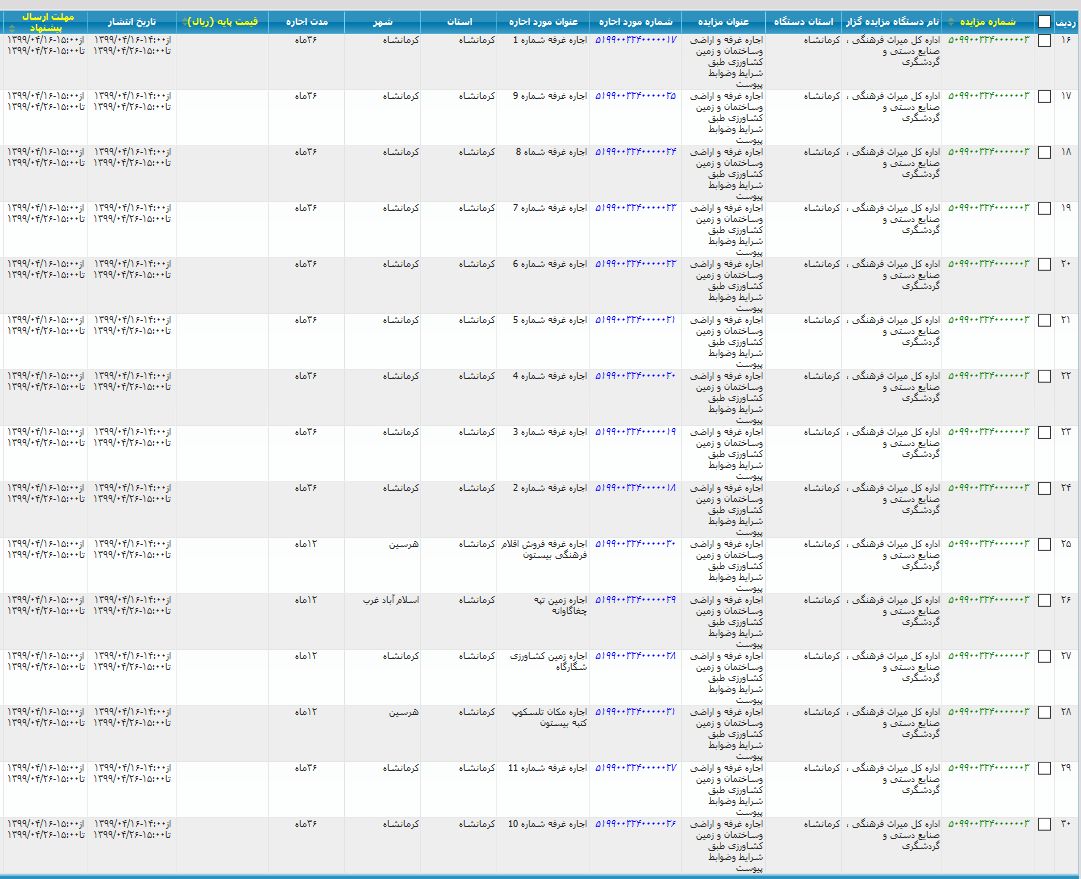Open green auction number link in row 22
This screenshot has width=1081, height=879.
[x=988, y=376]
